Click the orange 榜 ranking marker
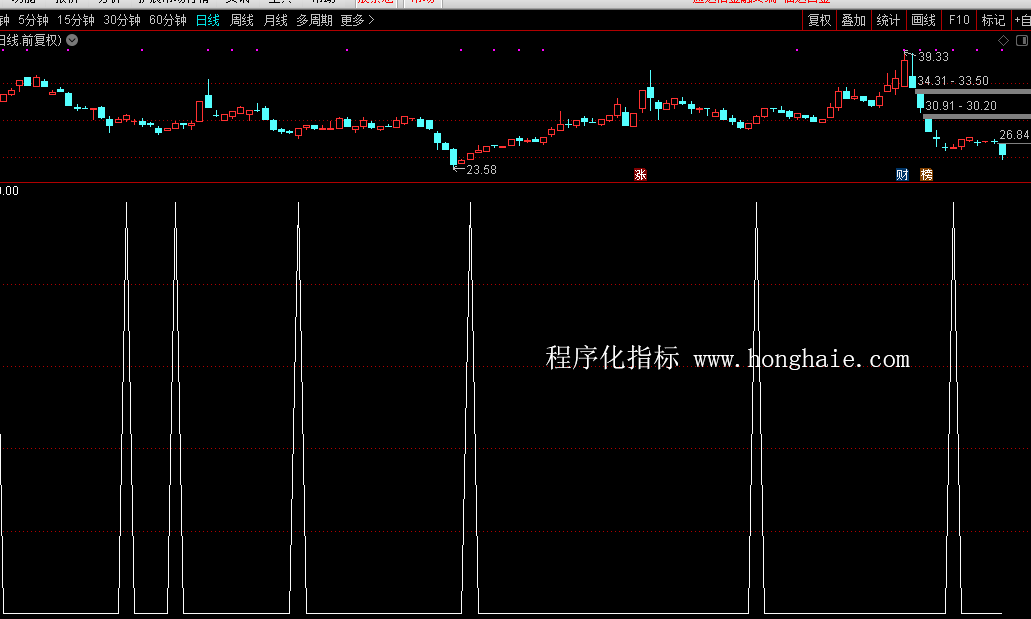Screen dimensions: 1031x619 click(926, 175)
